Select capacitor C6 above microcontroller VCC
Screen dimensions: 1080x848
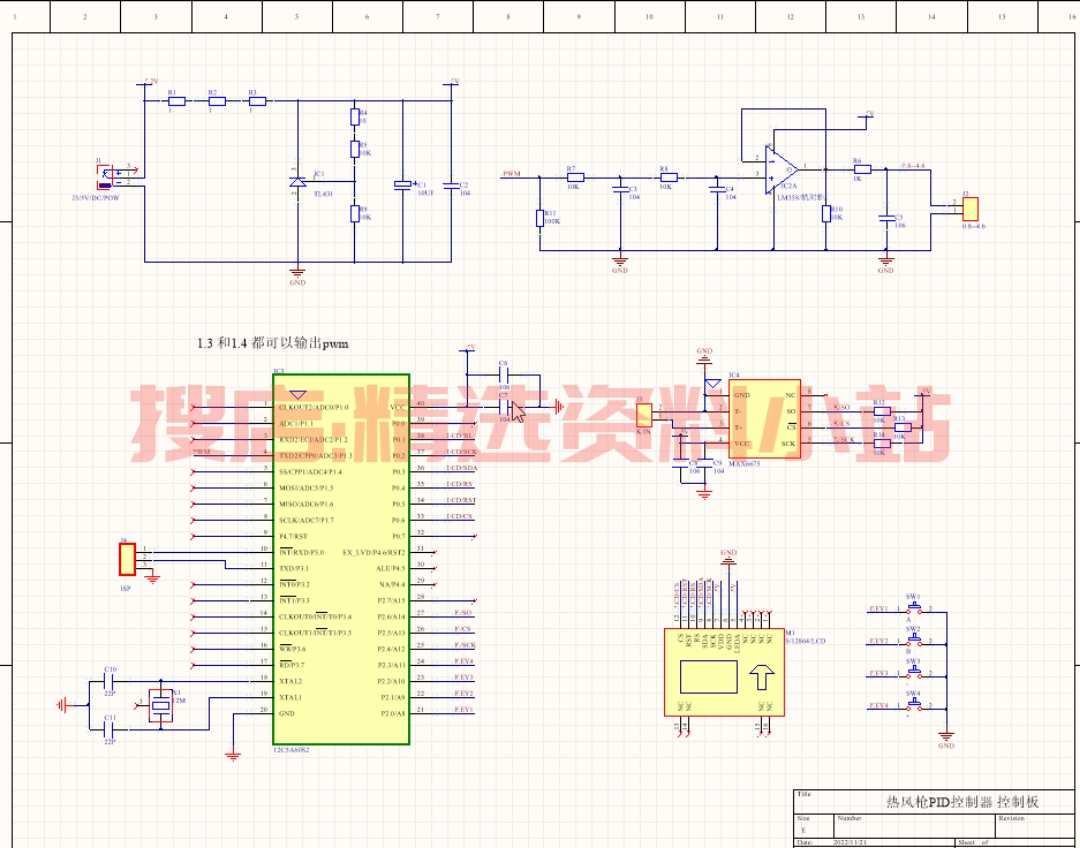point(503,375)
